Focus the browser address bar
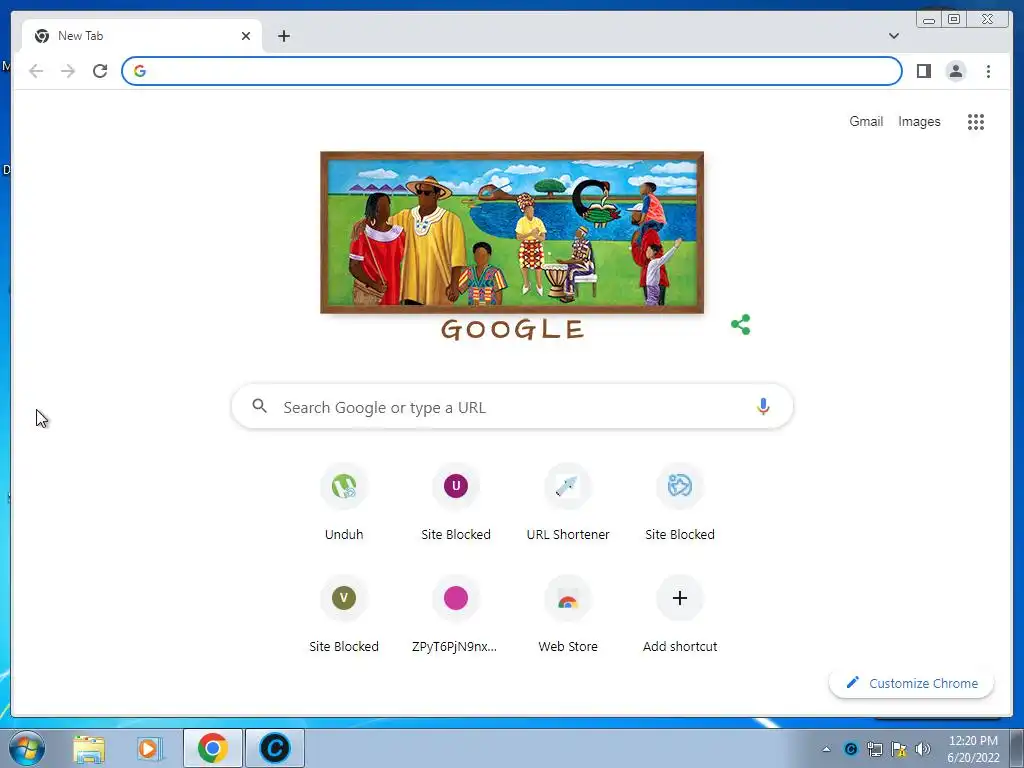Image resolution: width=1024 pixels, height=768 pixels. coord(511,71)
